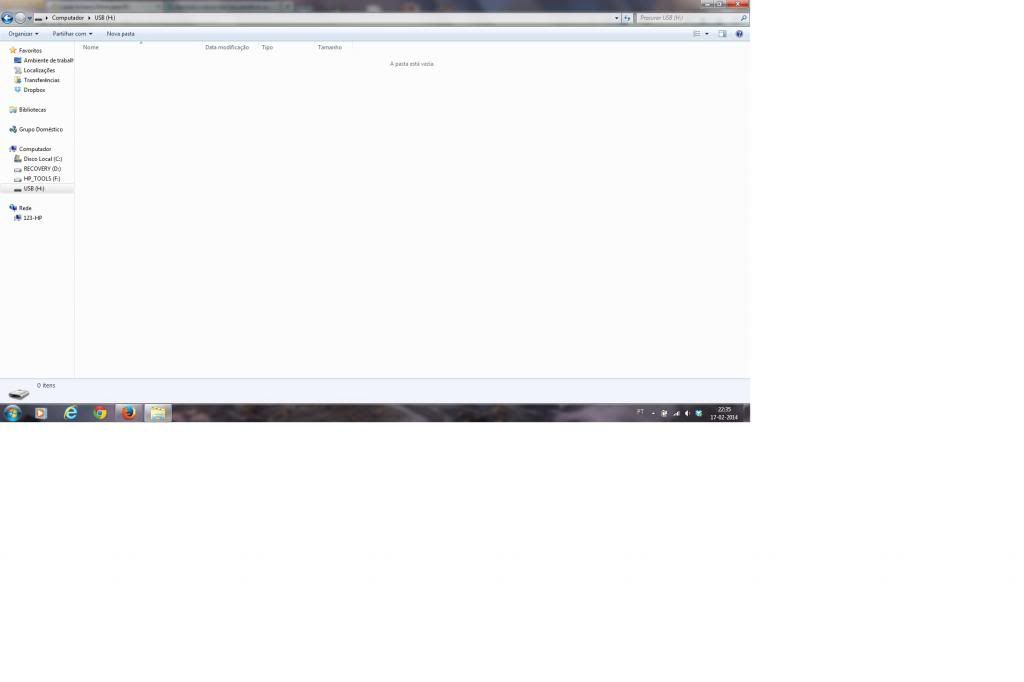Launch Google Chrome from the taskbar
1024x682 pixels.
coord(100,413)
